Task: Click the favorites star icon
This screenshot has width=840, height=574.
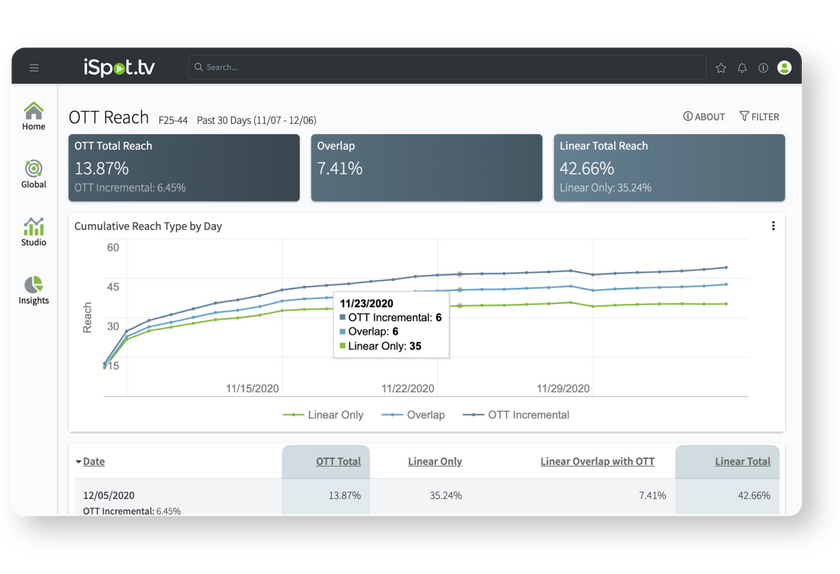Action: pos(721,68)
